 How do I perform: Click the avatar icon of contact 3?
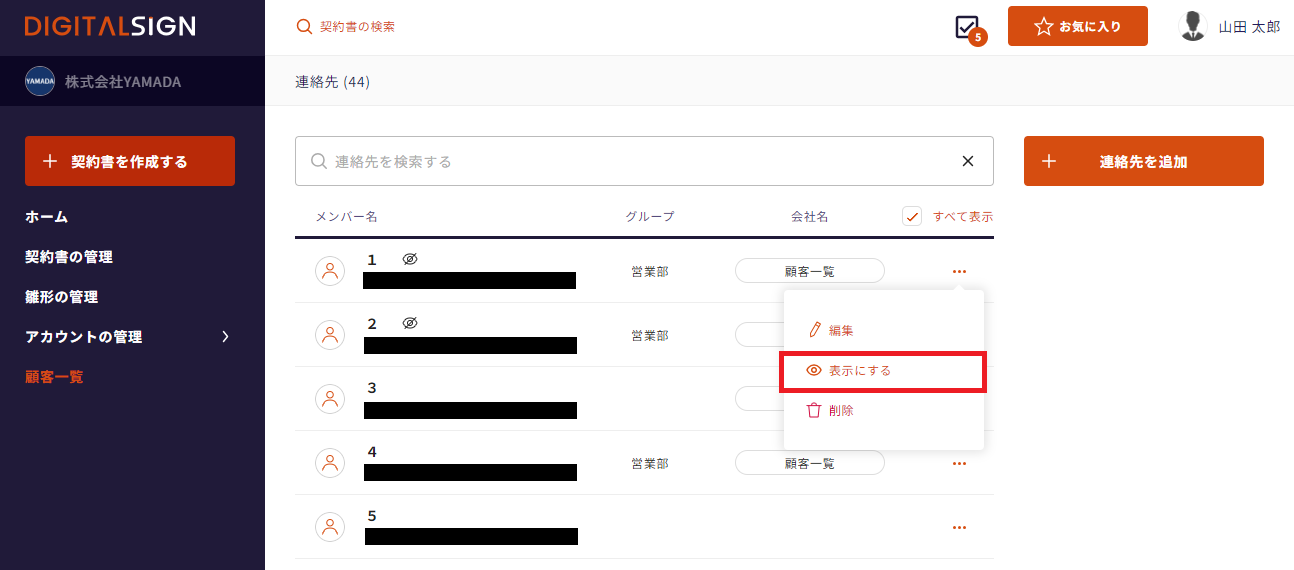[330, 399]
